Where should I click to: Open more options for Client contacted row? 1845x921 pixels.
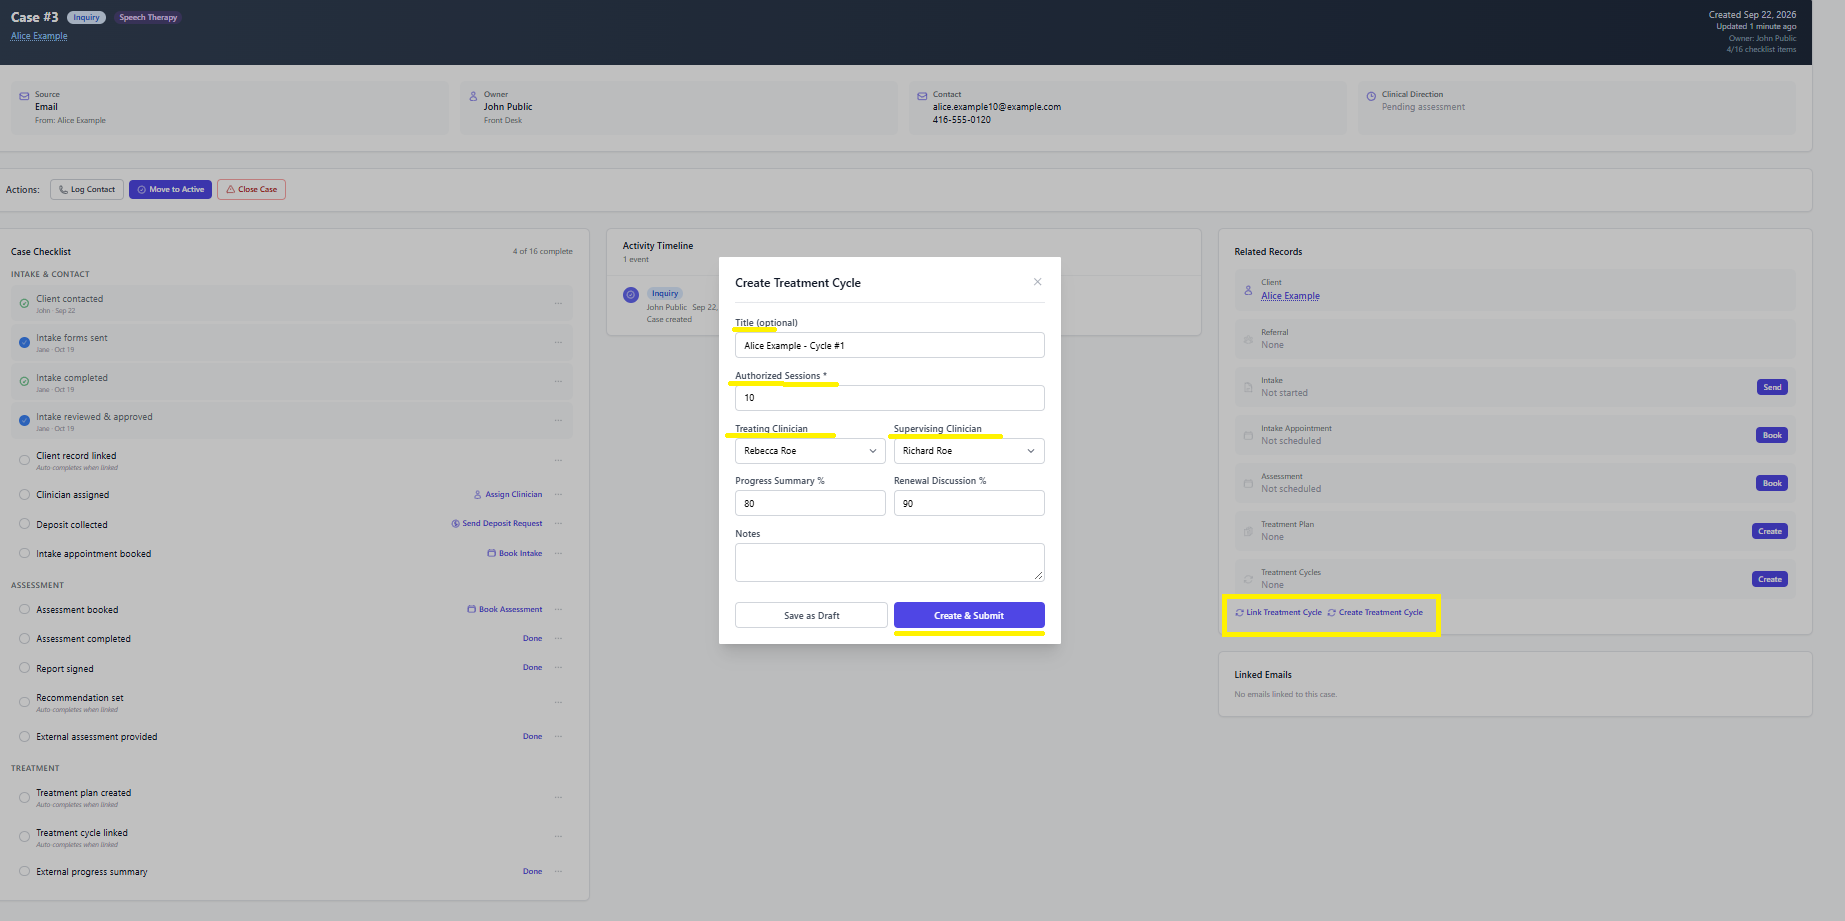coord(558,303)
